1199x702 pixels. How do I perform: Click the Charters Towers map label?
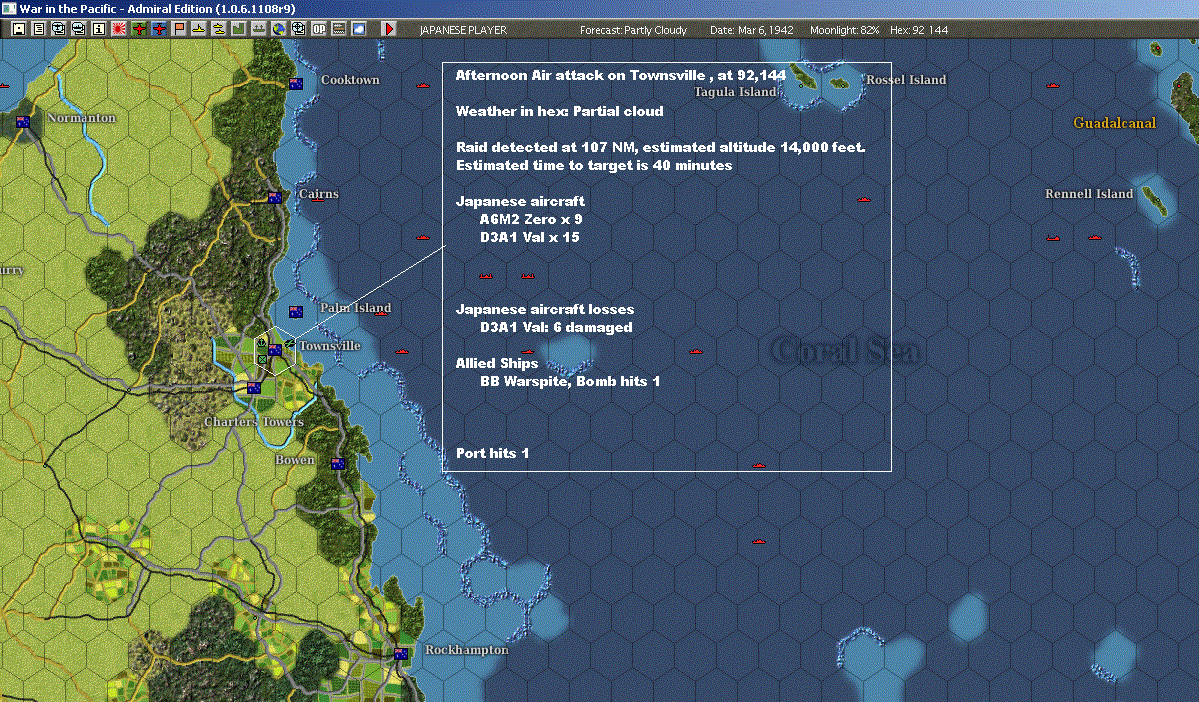click(x=254, y=422)
